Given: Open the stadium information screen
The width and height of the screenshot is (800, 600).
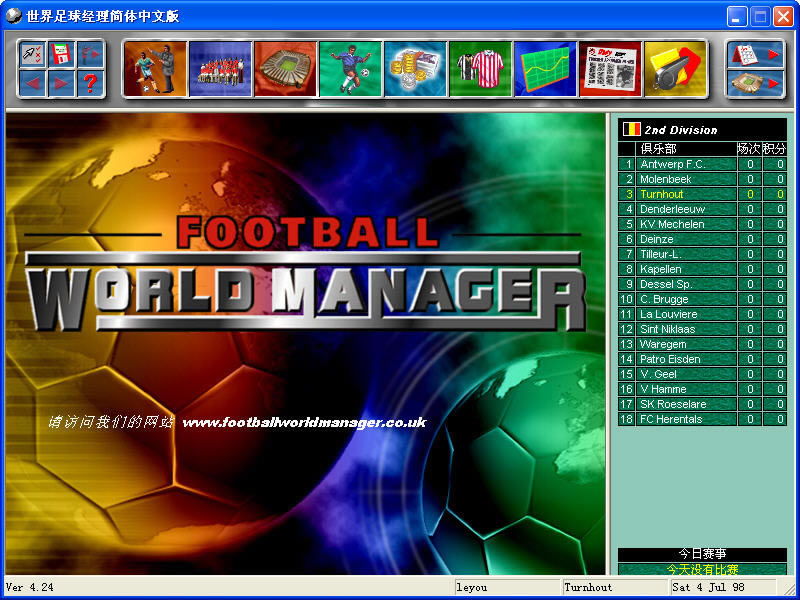Looking at the screenshot, I should coord(285,70).
